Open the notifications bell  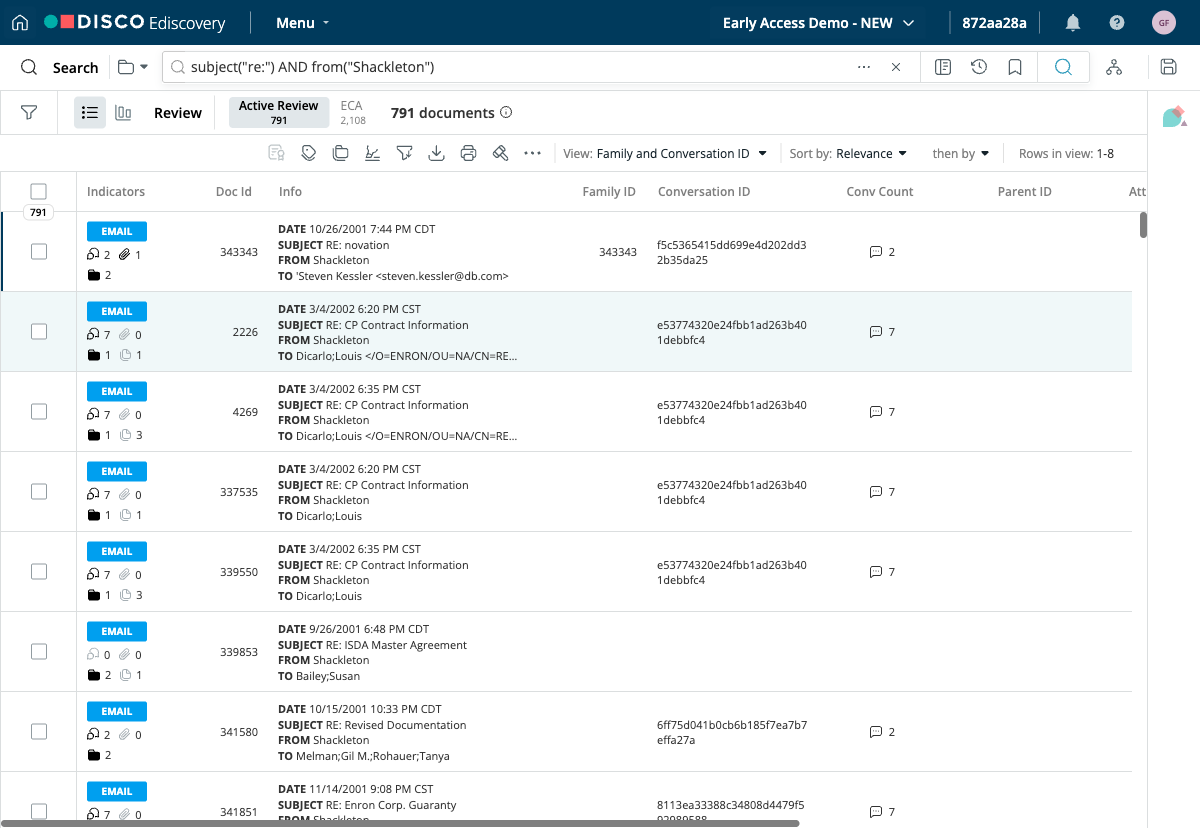[x=1073, y=22]
